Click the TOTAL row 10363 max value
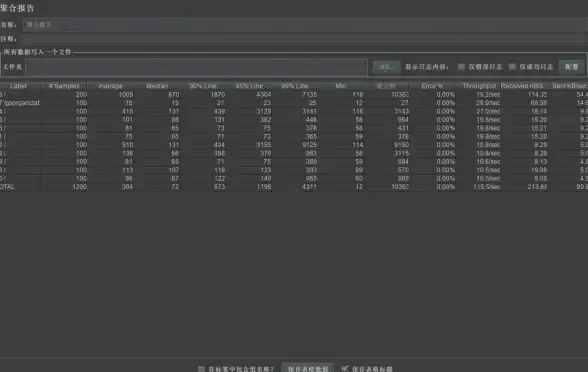Viewport: 588px width, 372px height. point(400,187)
